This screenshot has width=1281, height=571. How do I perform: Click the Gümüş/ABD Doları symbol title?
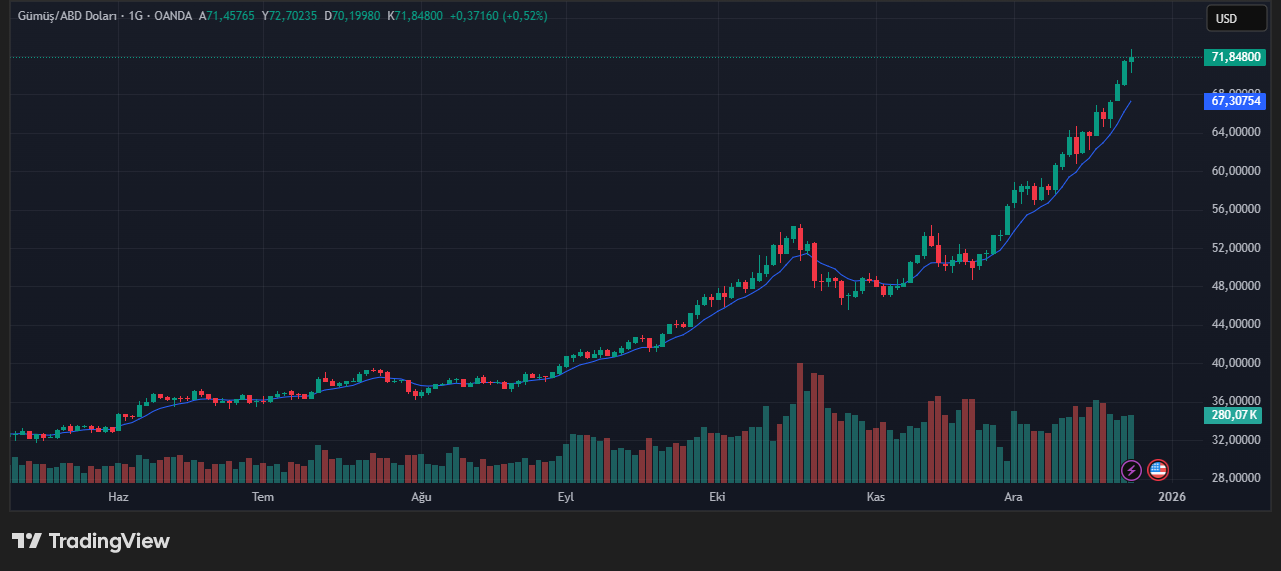[x=64, y=16]
